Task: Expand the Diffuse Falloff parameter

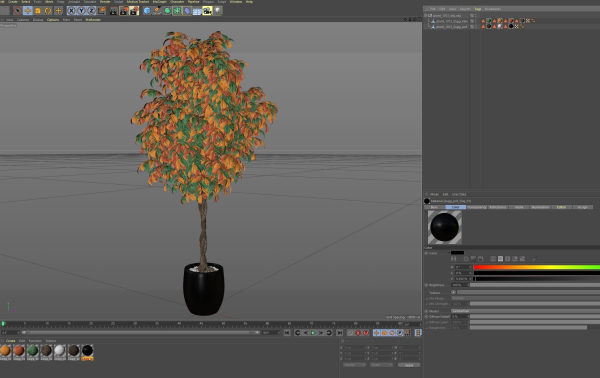Action: pyautogui.click(x=426, y=317)
